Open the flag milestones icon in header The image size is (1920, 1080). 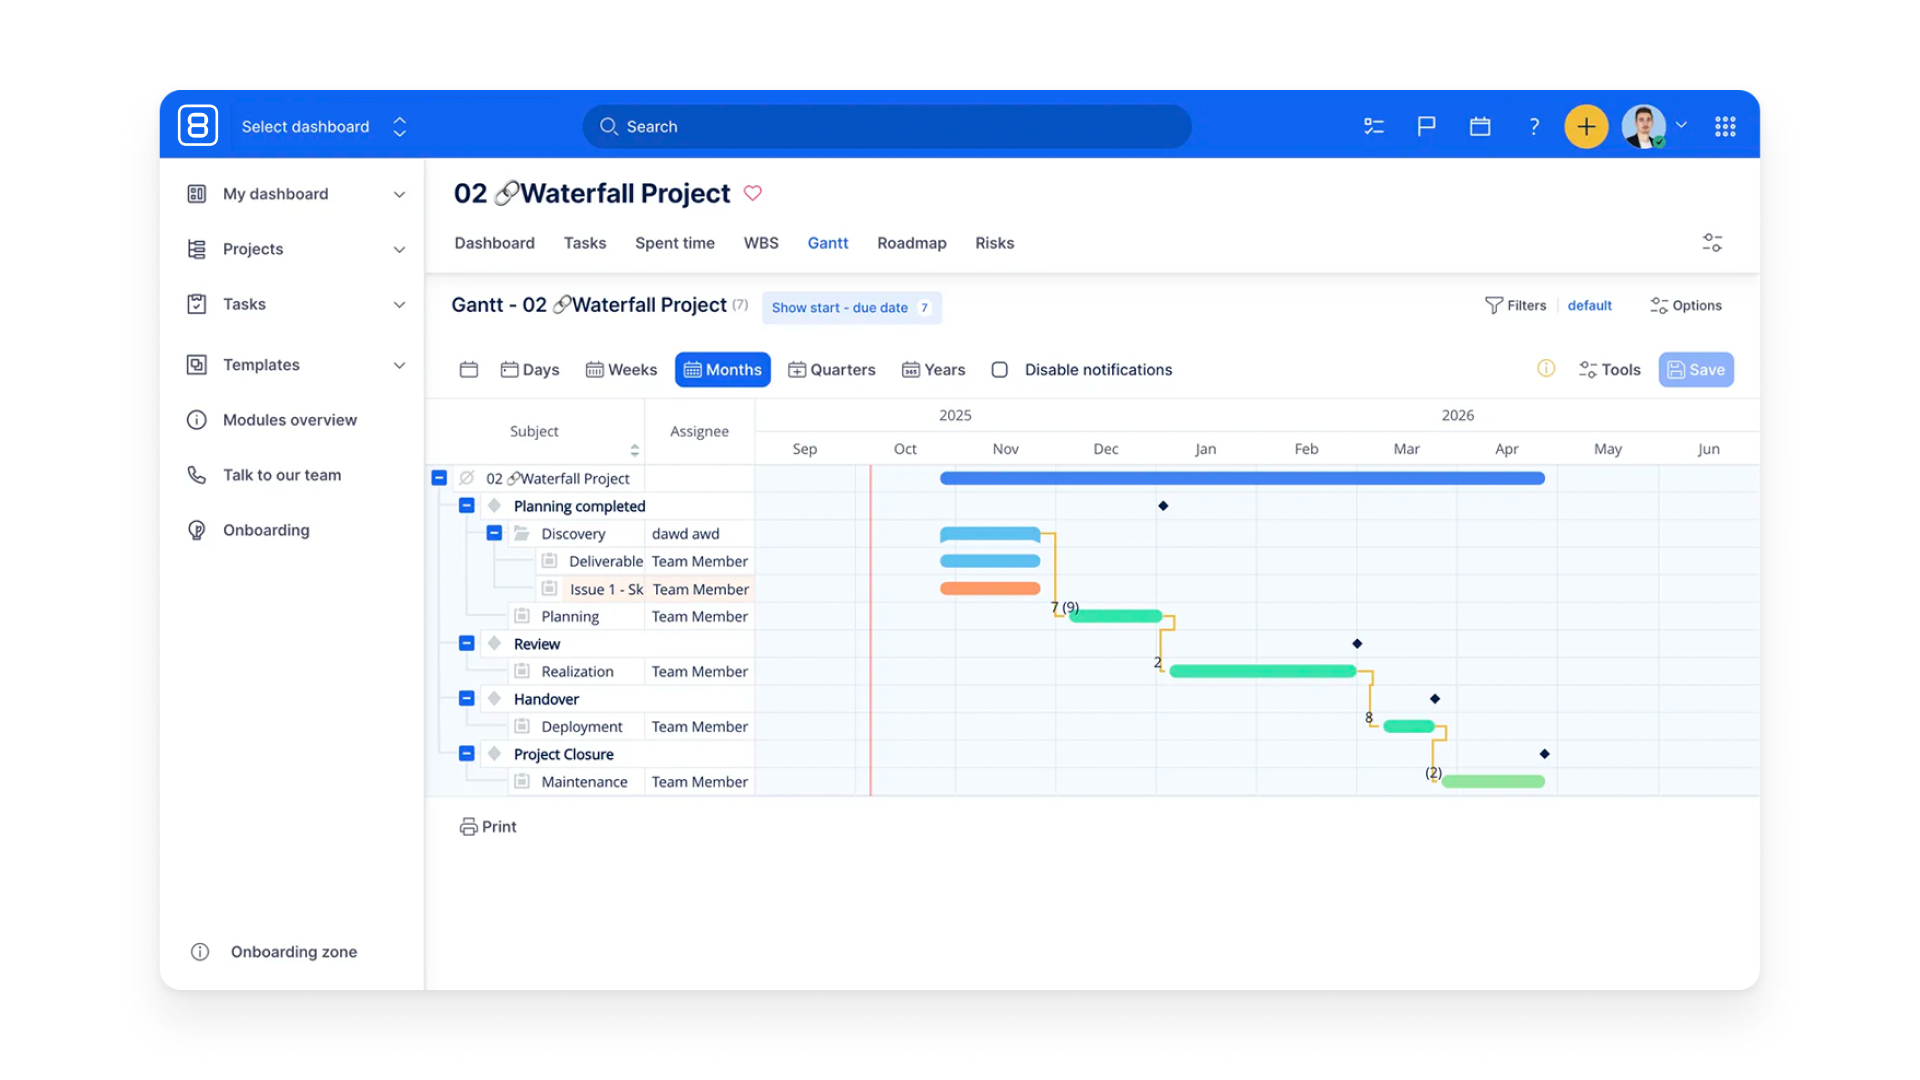click(1426, 127)
